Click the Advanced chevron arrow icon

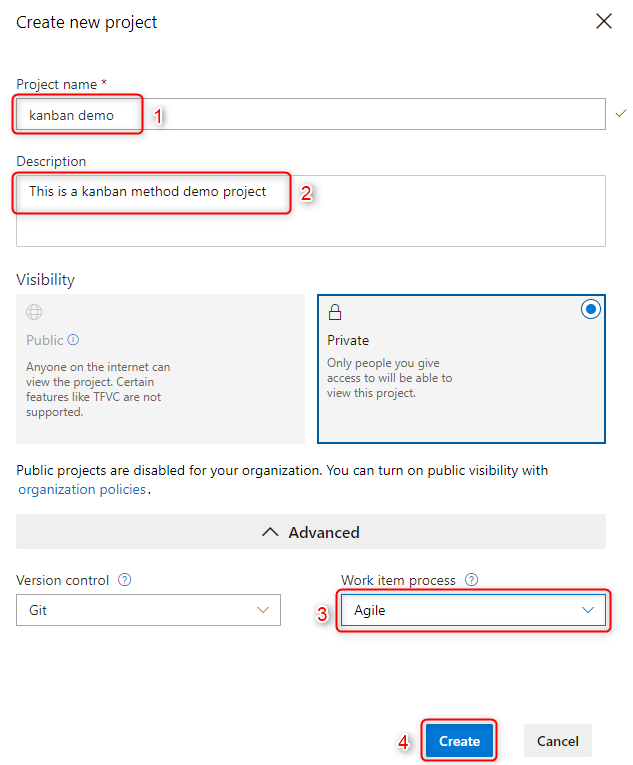coord(269,532)
